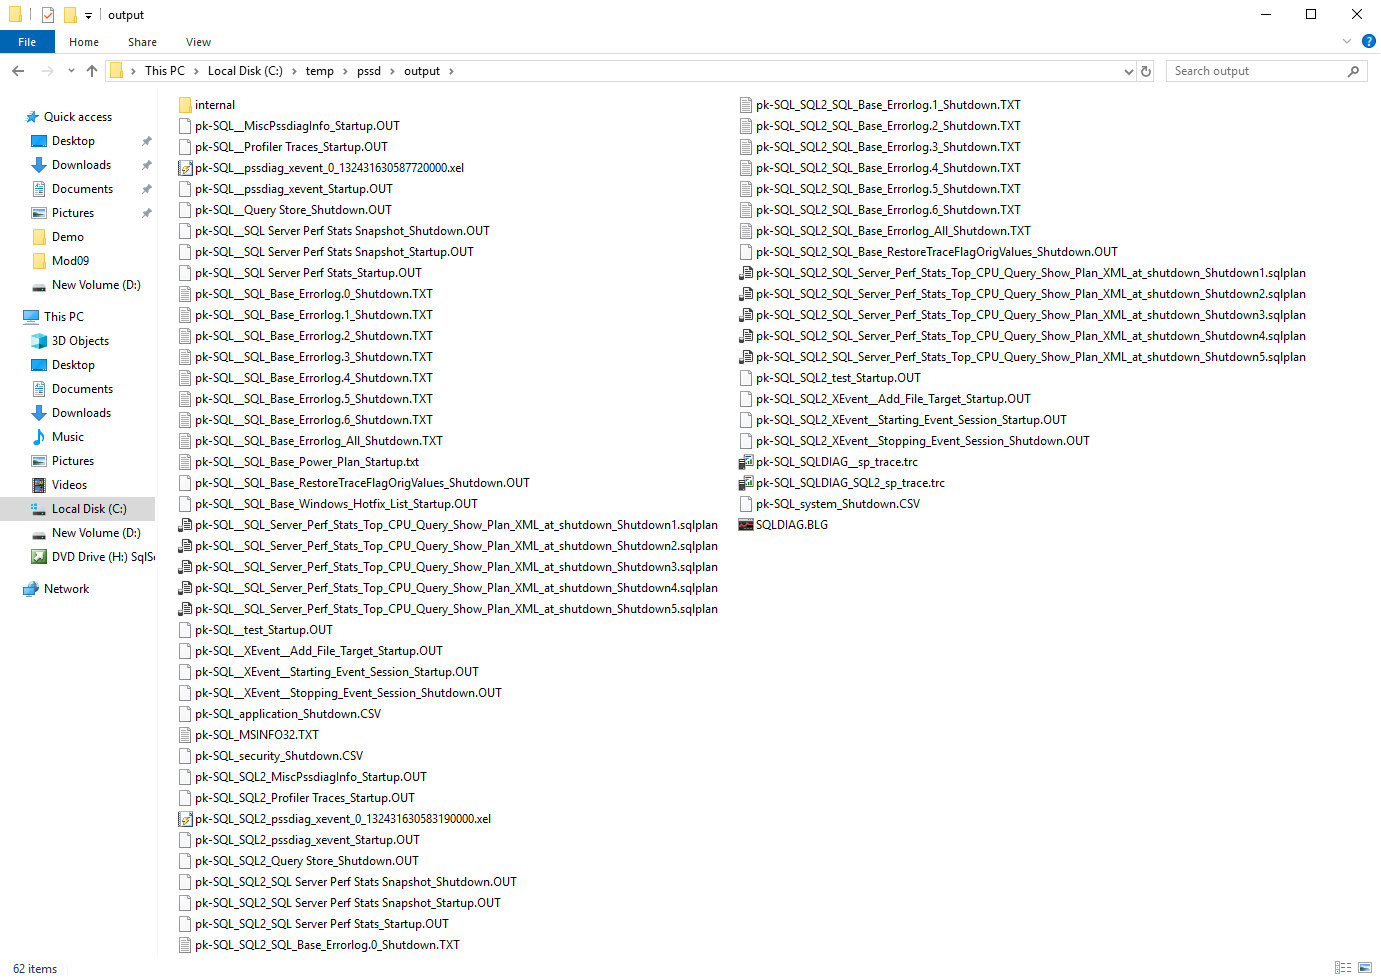Navigate to temp in breadcrumb path
The width and height of the screenshot is (1381, 980).
coord(319,71)
